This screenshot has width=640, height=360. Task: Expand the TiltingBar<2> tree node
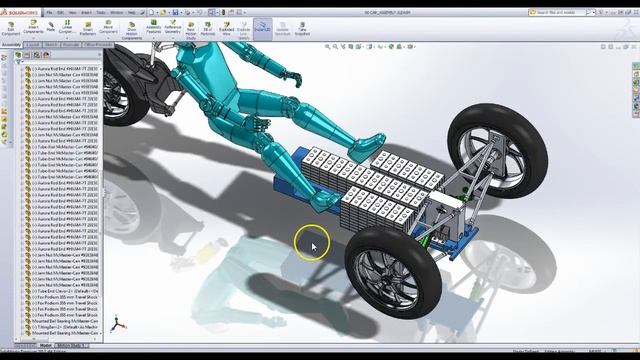(22, 327)
